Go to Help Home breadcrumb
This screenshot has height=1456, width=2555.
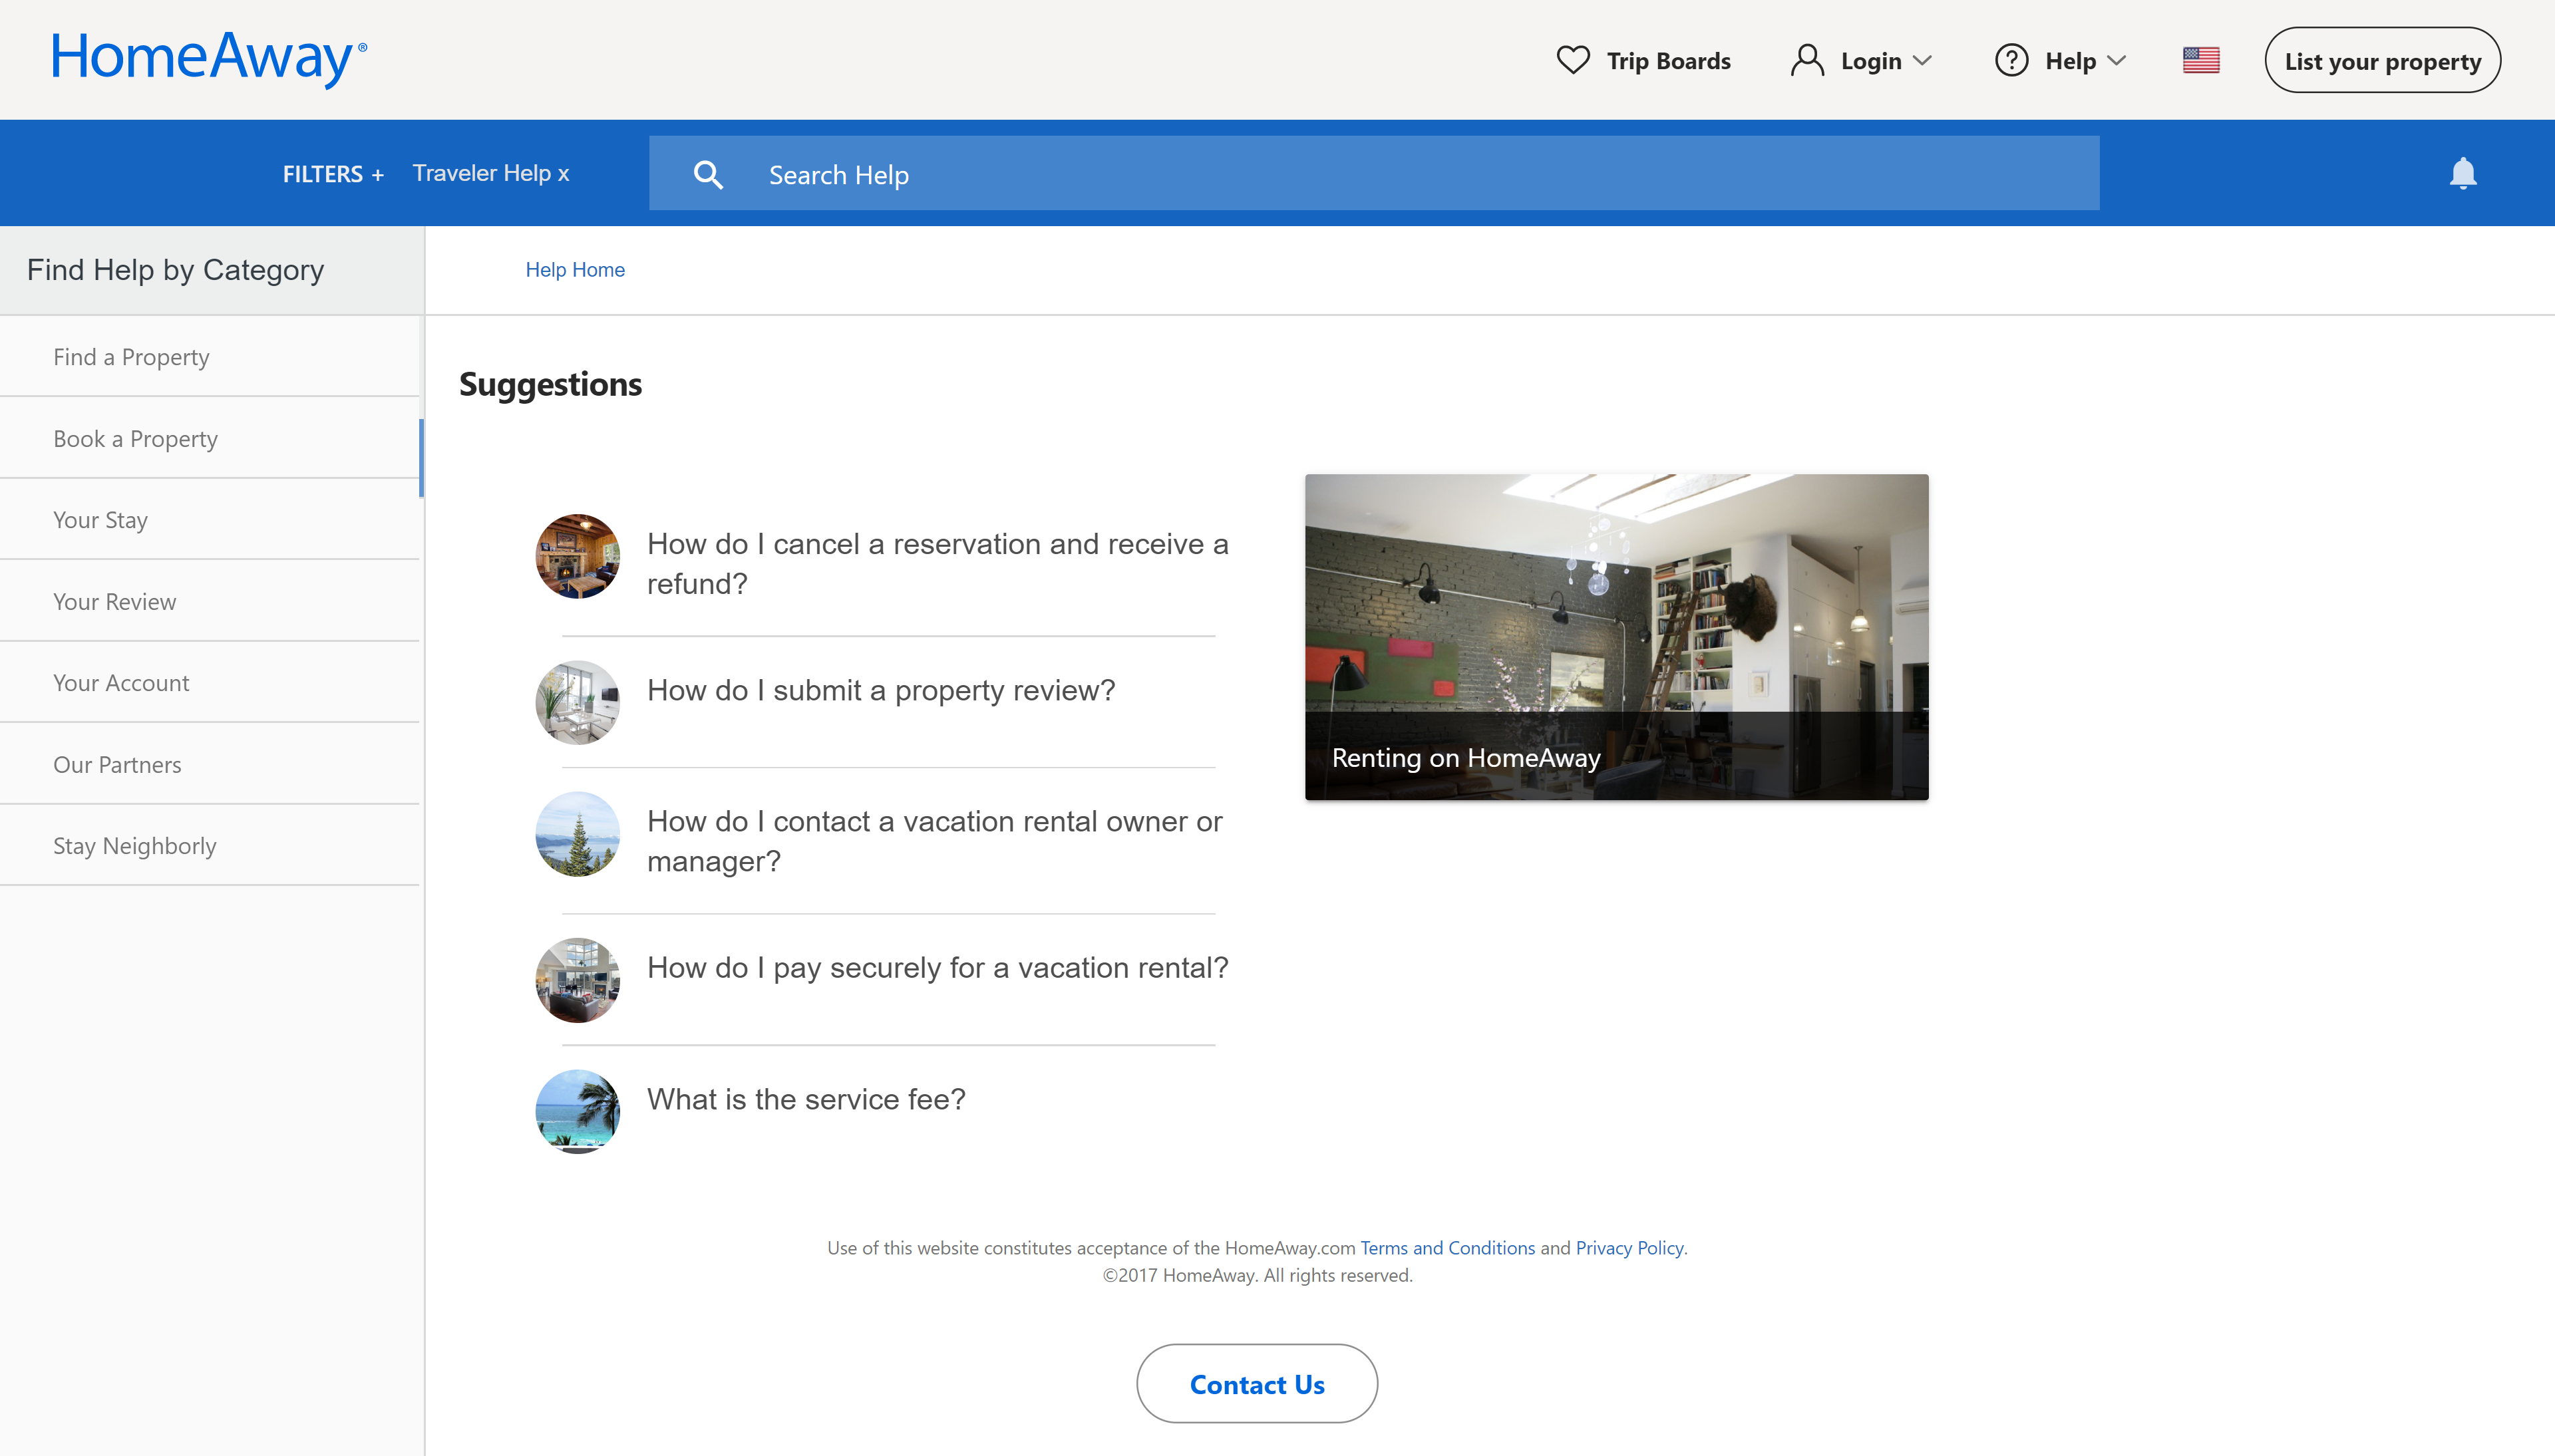click(x=575, y=270)
